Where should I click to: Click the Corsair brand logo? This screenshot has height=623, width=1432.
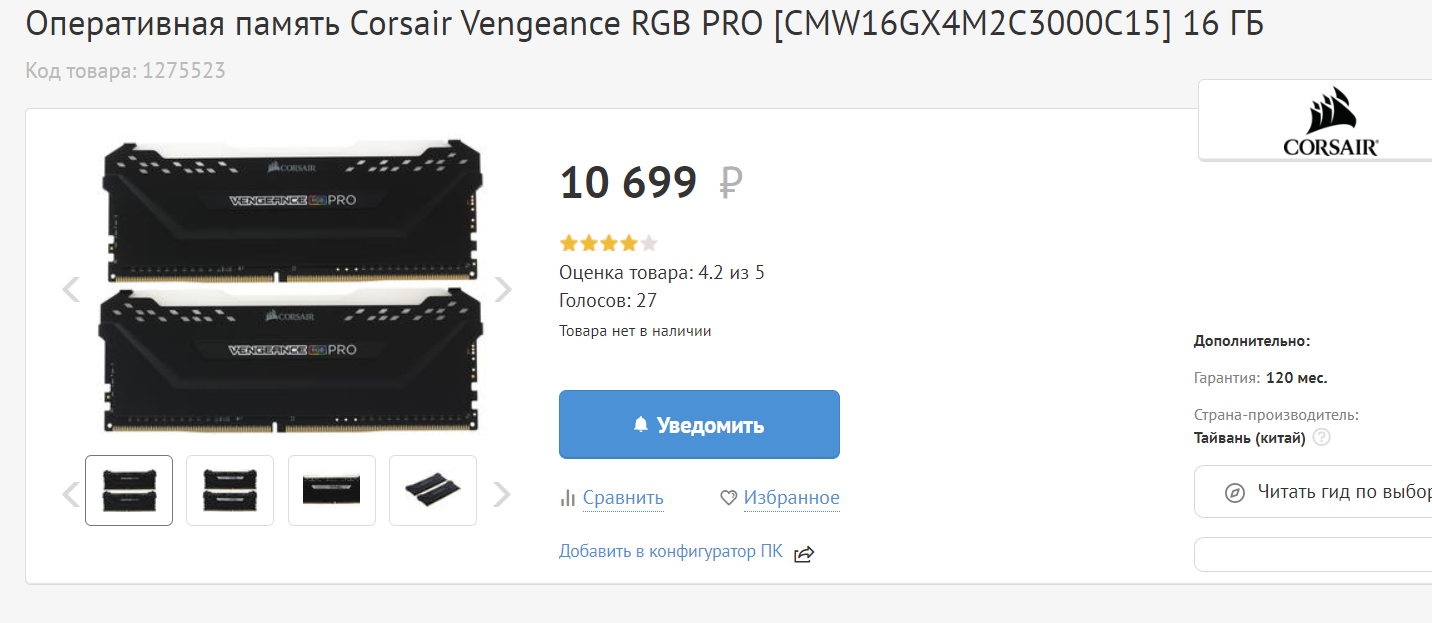pyautogui.click(x=1331, y=122)
